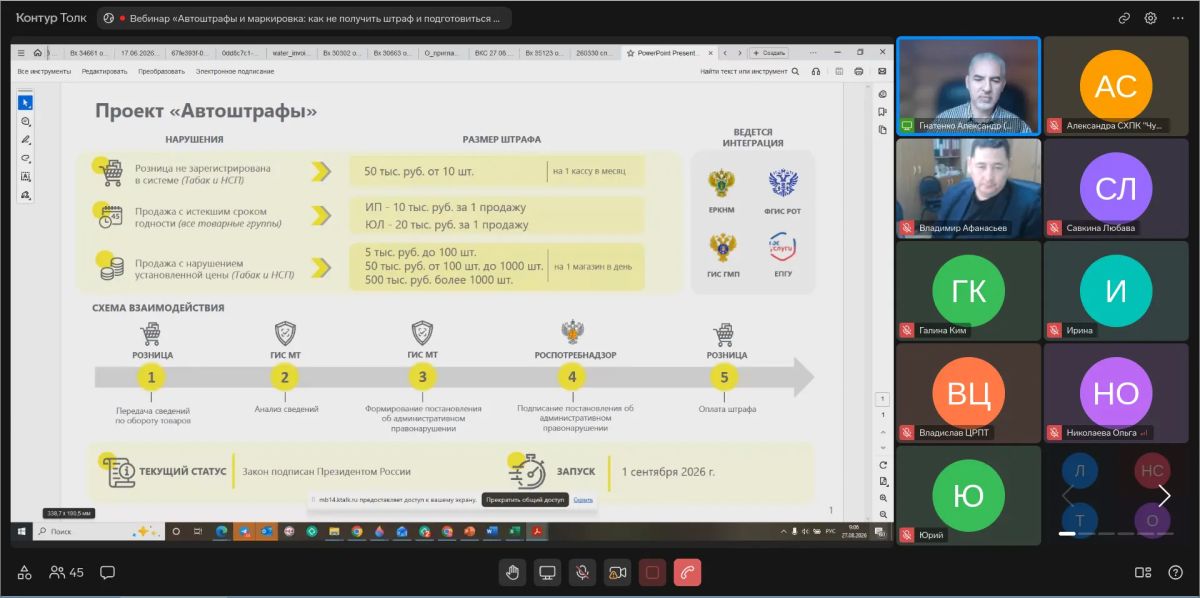Raise hand in the meeting

tap(513, 573)
